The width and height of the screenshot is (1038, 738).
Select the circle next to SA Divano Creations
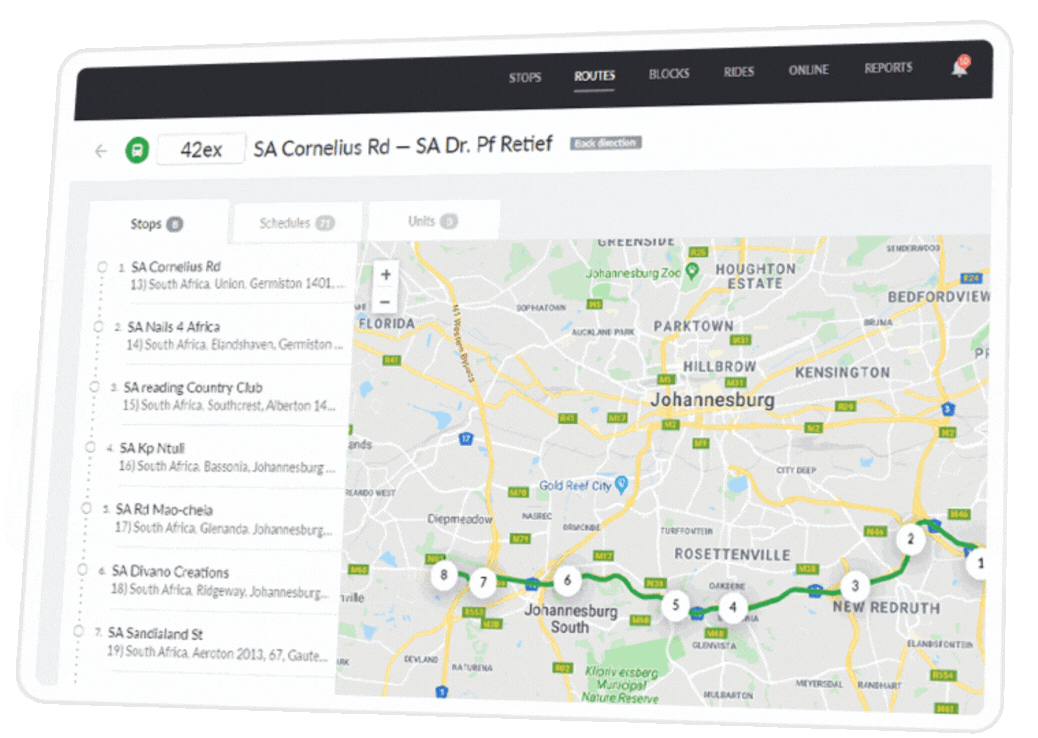[x=83, y=571]
